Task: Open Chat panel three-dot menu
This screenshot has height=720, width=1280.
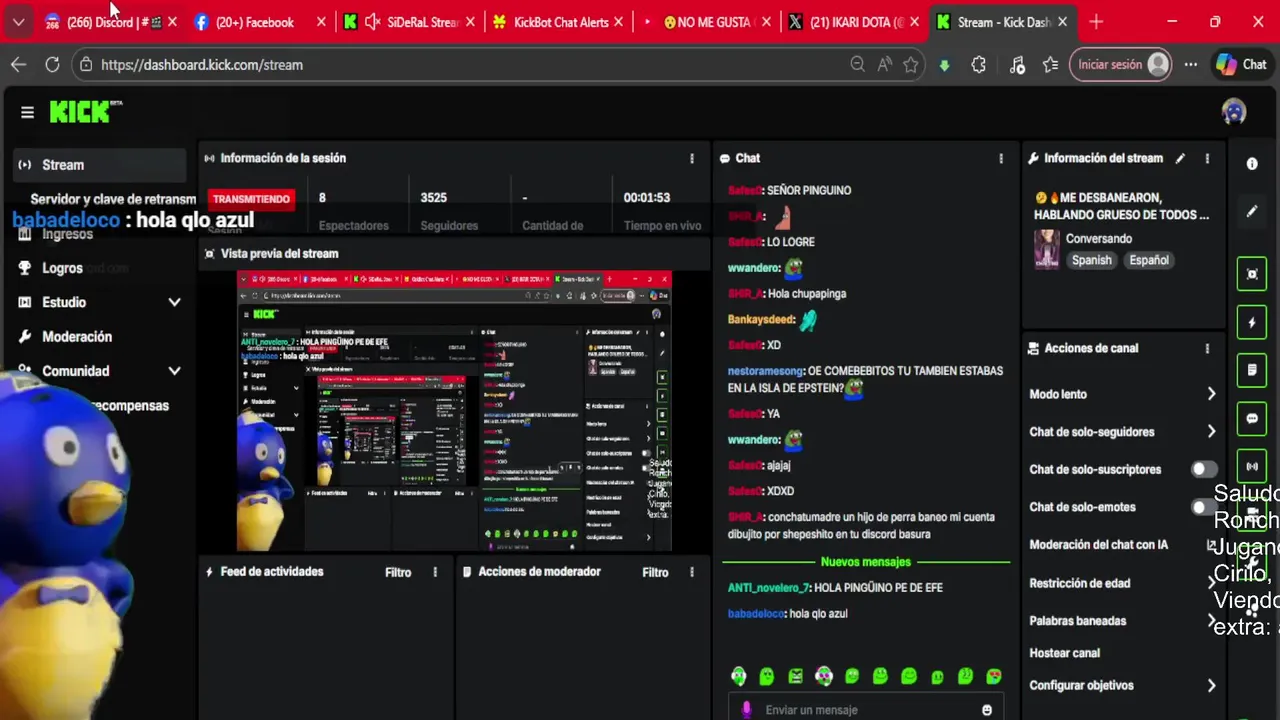Action: (x=1001, y=158)
